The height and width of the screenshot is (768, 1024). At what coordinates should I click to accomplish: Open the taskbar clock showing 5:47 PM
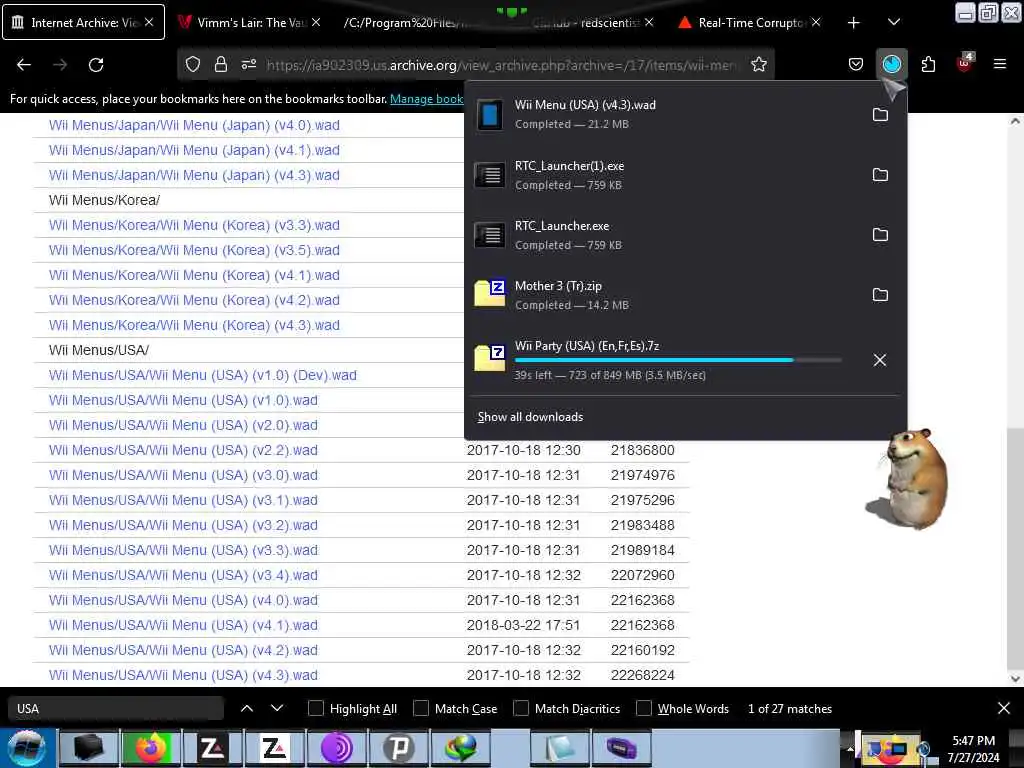point(974,749)
